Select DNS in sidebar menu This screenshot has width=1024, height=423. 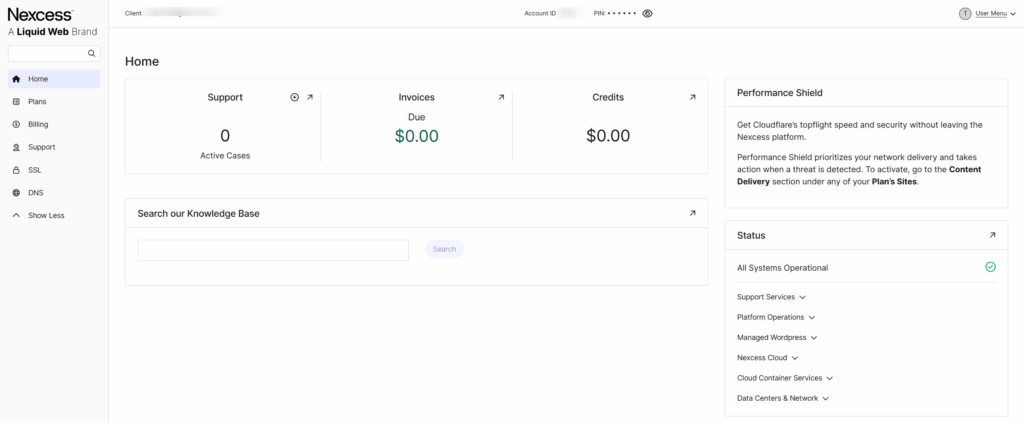tap(35, 192)
